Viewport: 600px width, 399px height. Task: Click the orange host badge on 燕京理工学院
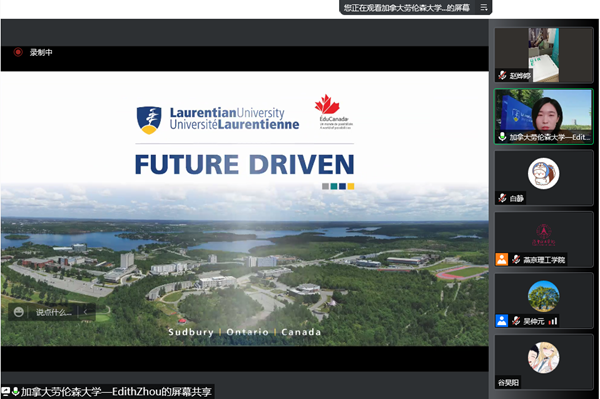coord(502,259)
